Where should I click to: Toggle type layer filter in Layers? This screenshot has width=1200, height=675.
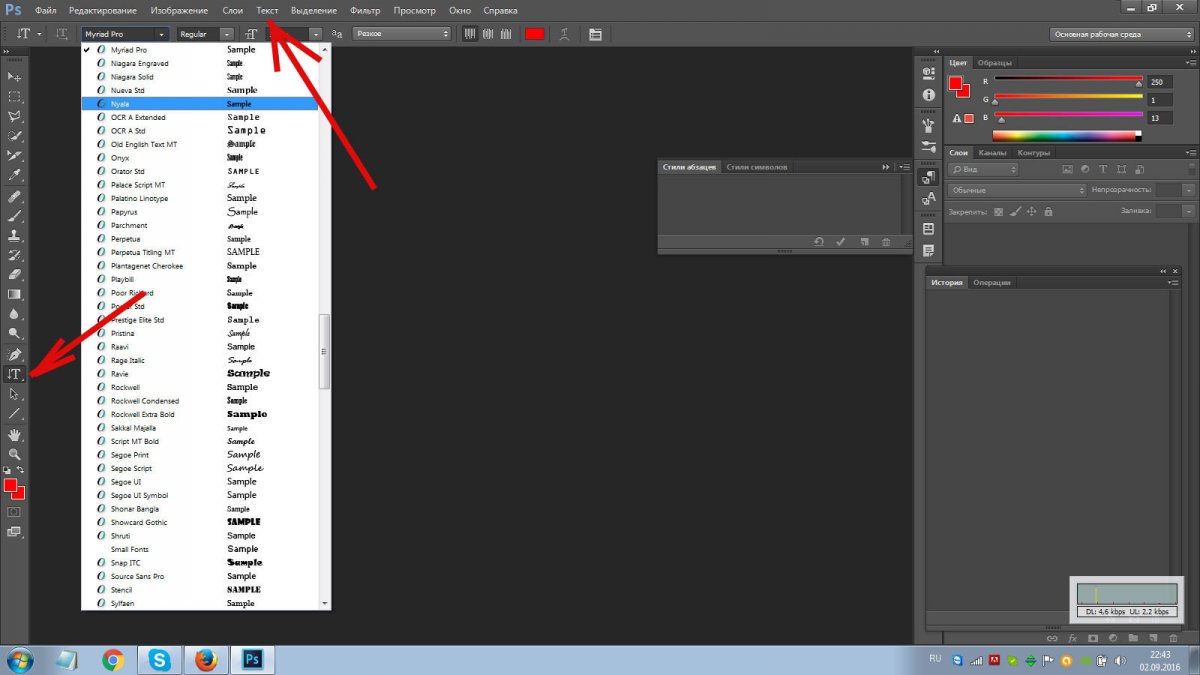1102,170
